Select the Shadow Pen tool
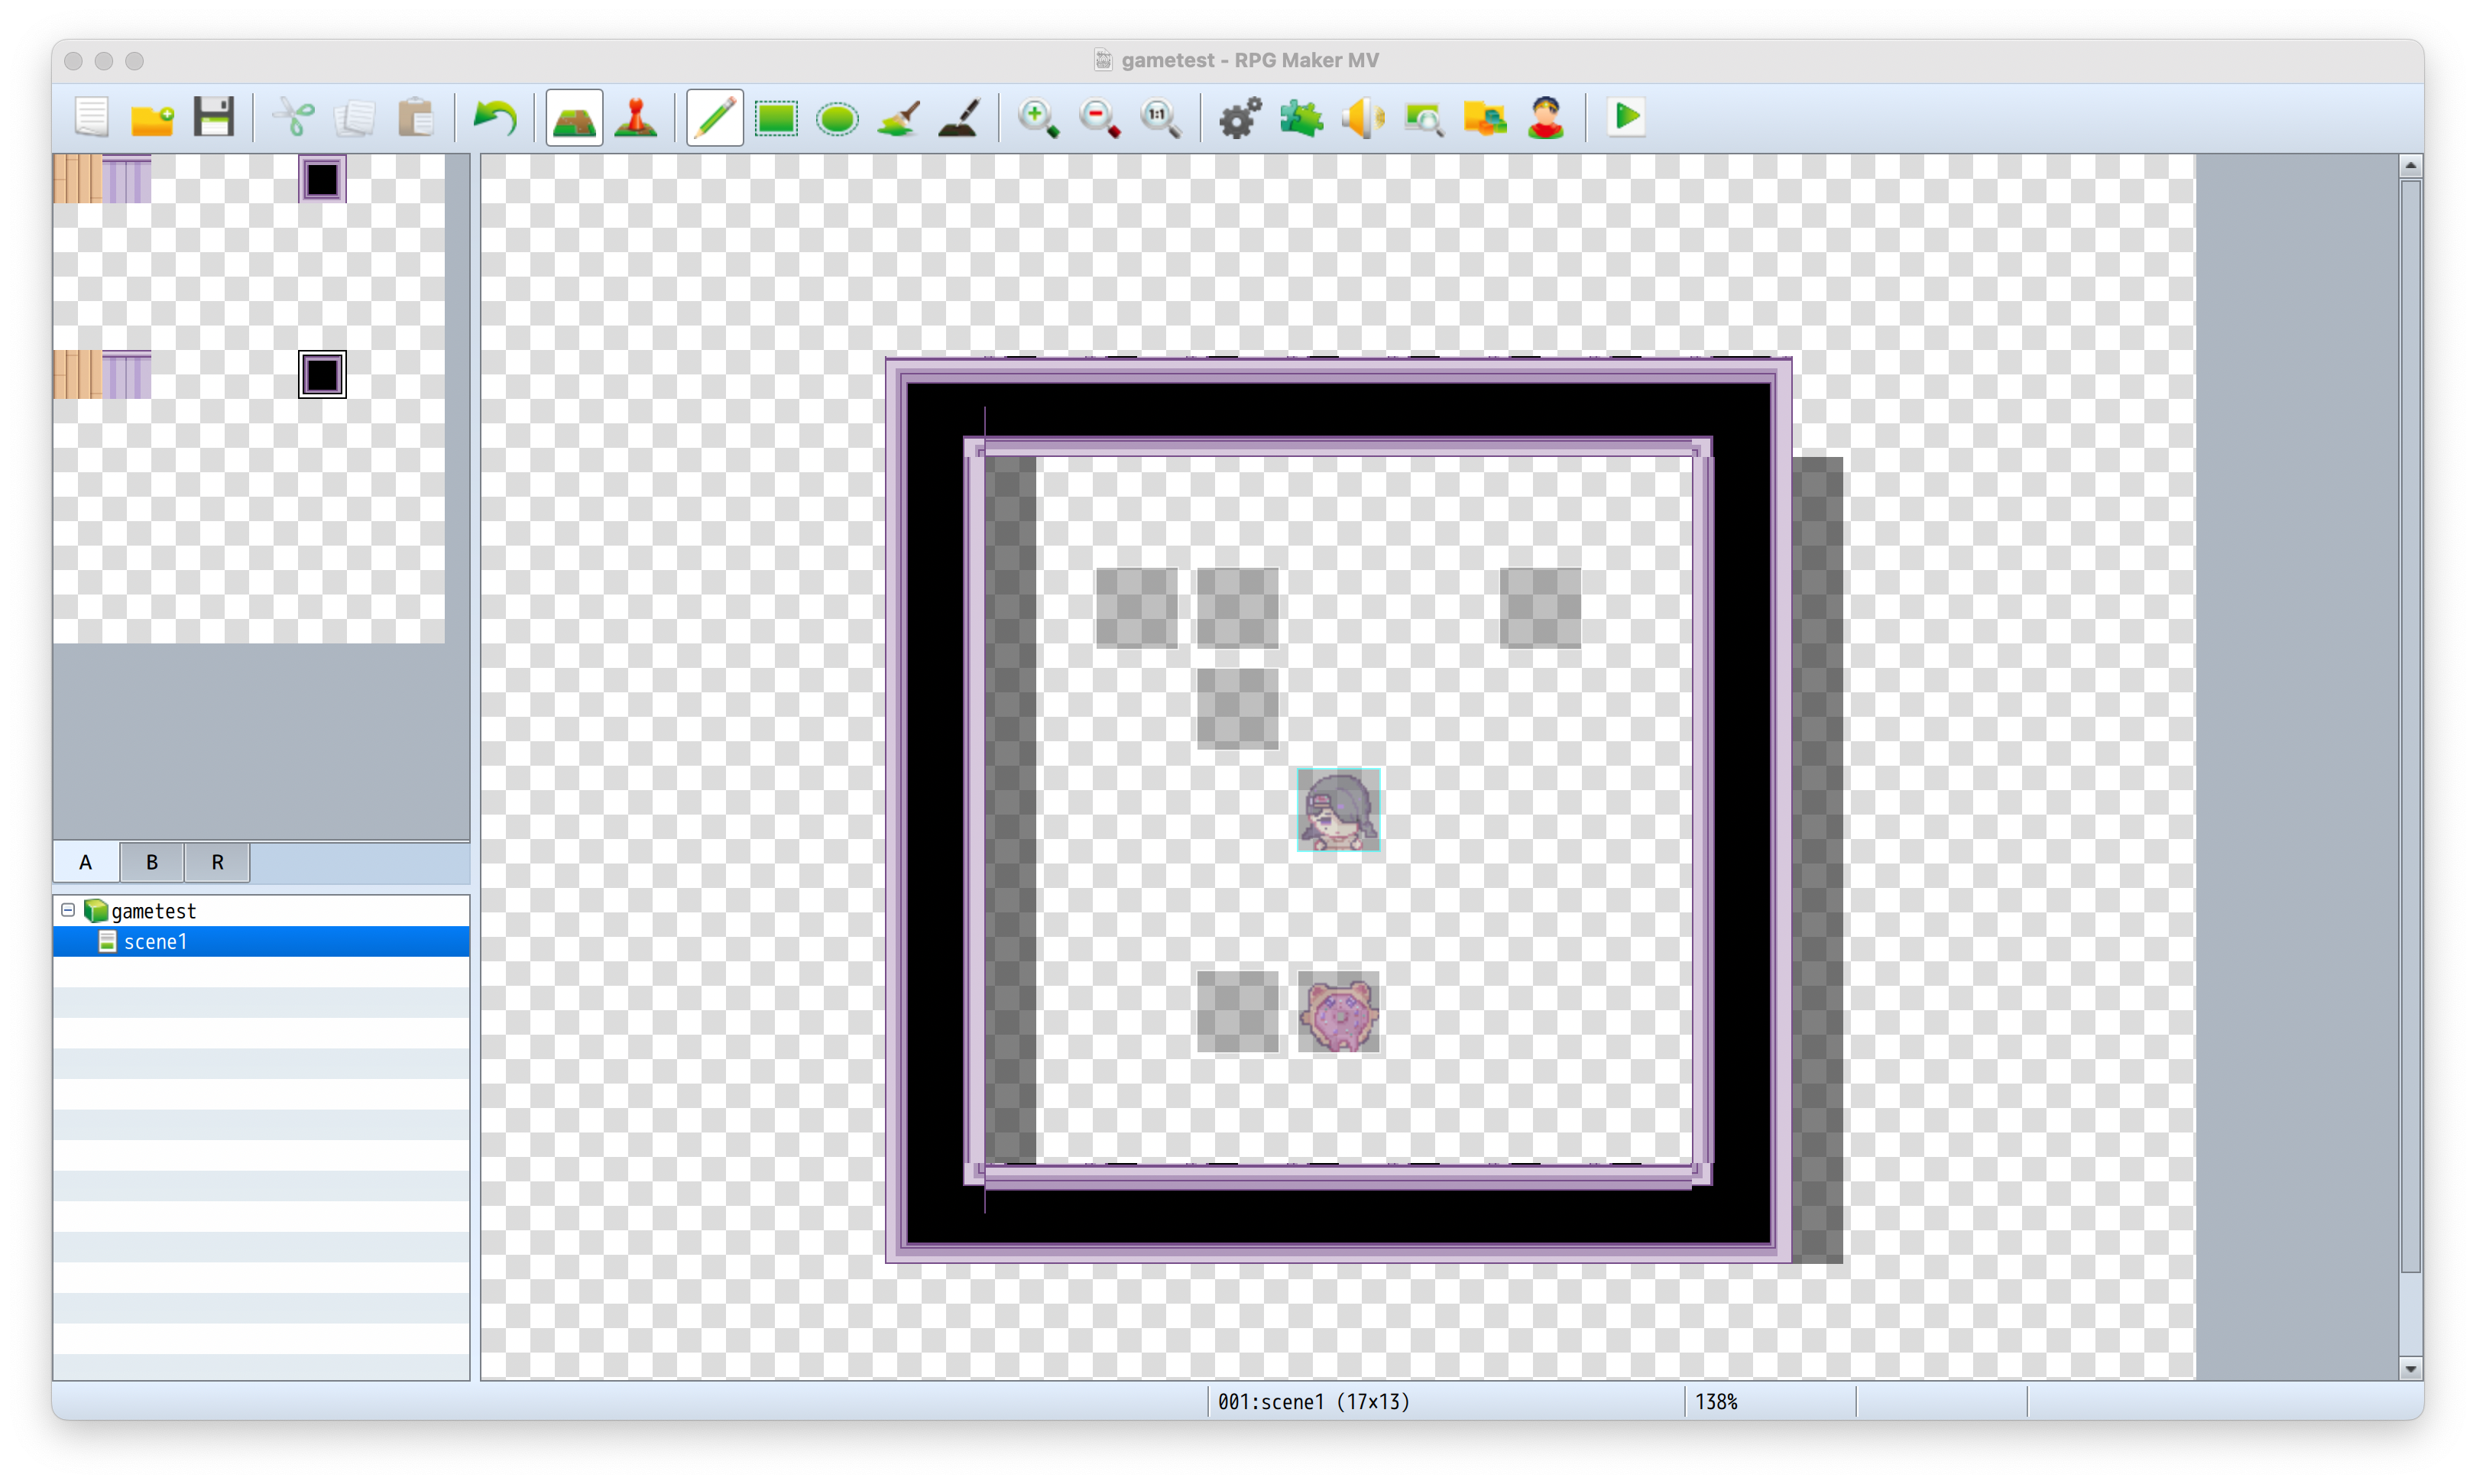 (960, 118)
